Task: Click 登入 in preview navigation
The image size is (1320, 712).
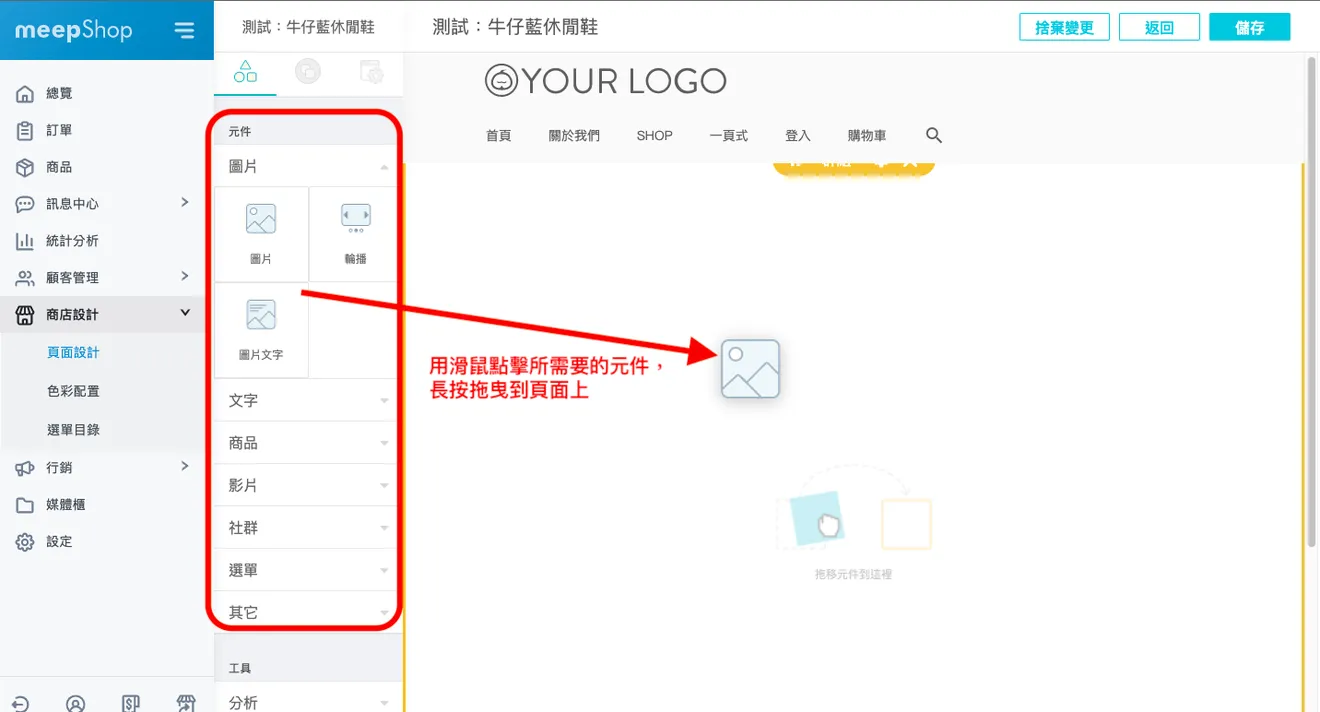Action: click(x=798, y=136)
